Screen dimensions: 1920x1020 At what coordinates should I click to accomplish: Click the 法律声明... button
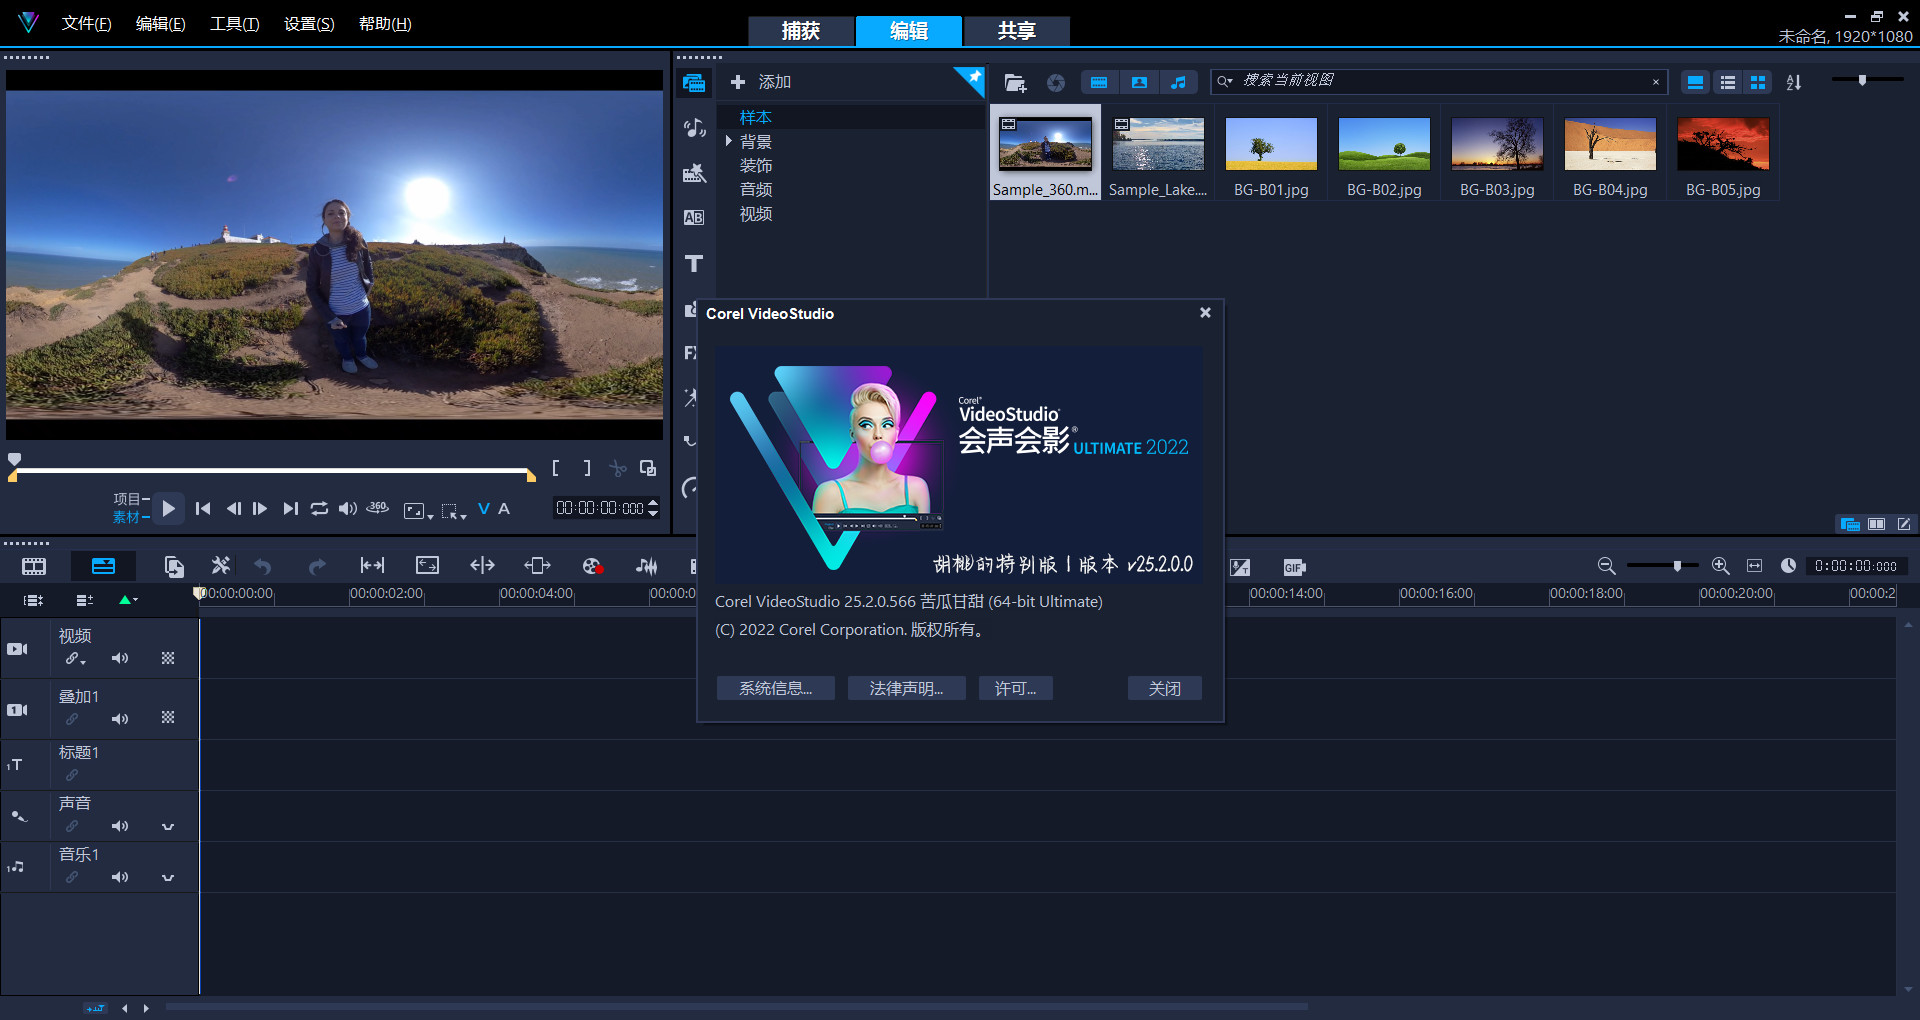pos(906,688)
